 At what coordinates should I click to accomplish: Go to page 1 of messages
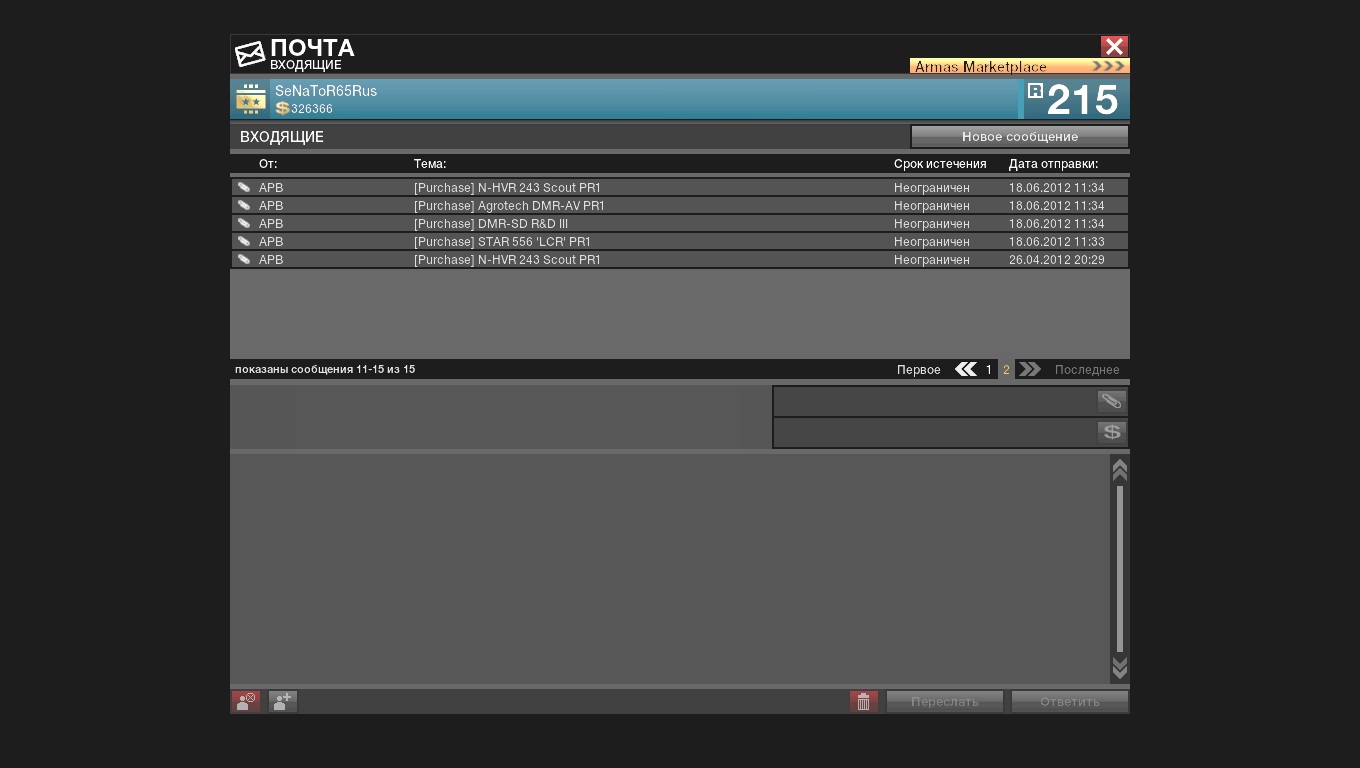(989, 370)
